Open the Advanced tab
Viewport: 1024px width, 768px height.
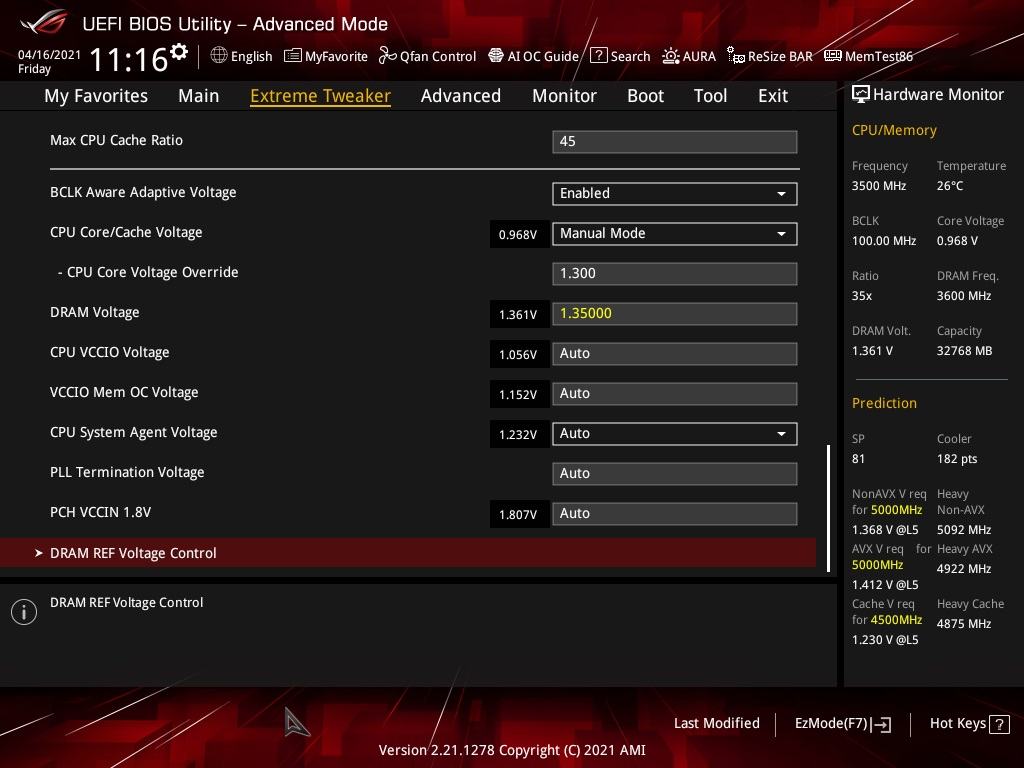pyautogui.click(x=460, y=96)
